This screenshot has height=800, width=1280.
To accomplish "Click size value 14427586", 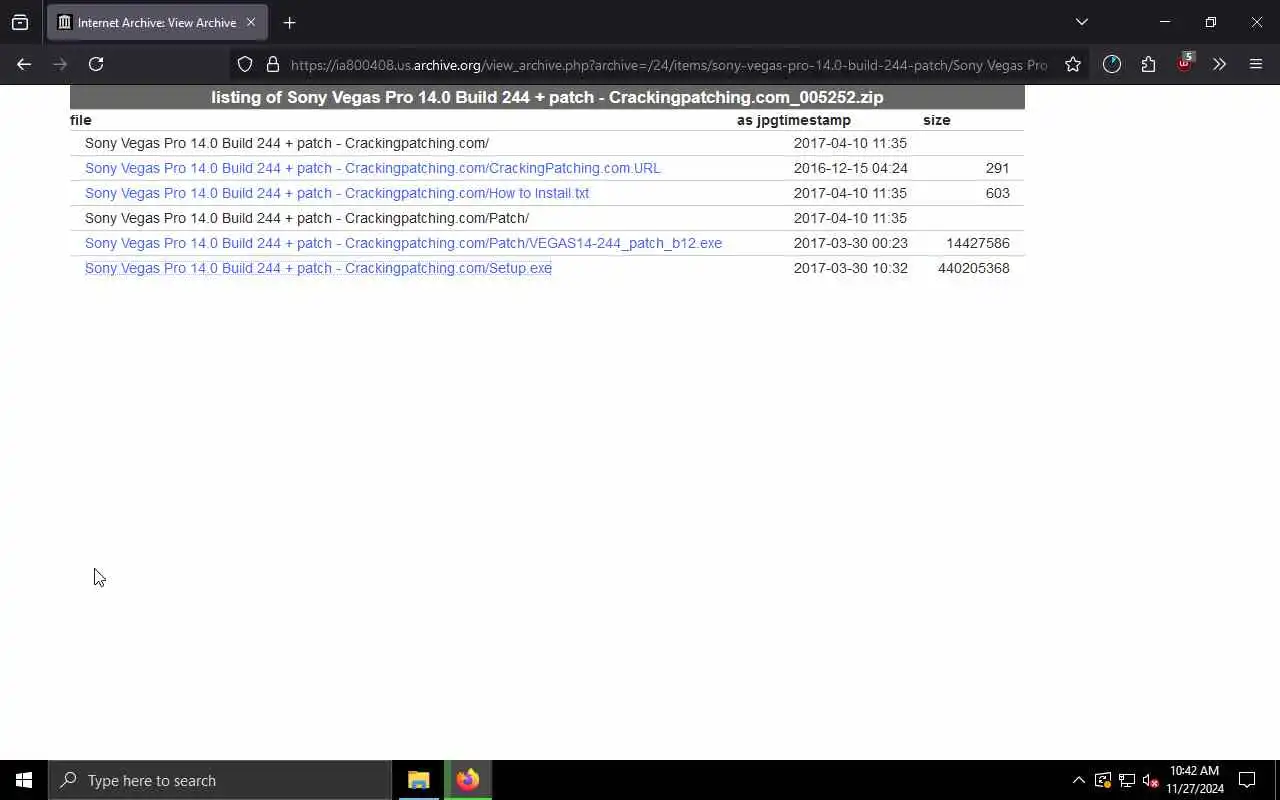I will pos(978,243).
